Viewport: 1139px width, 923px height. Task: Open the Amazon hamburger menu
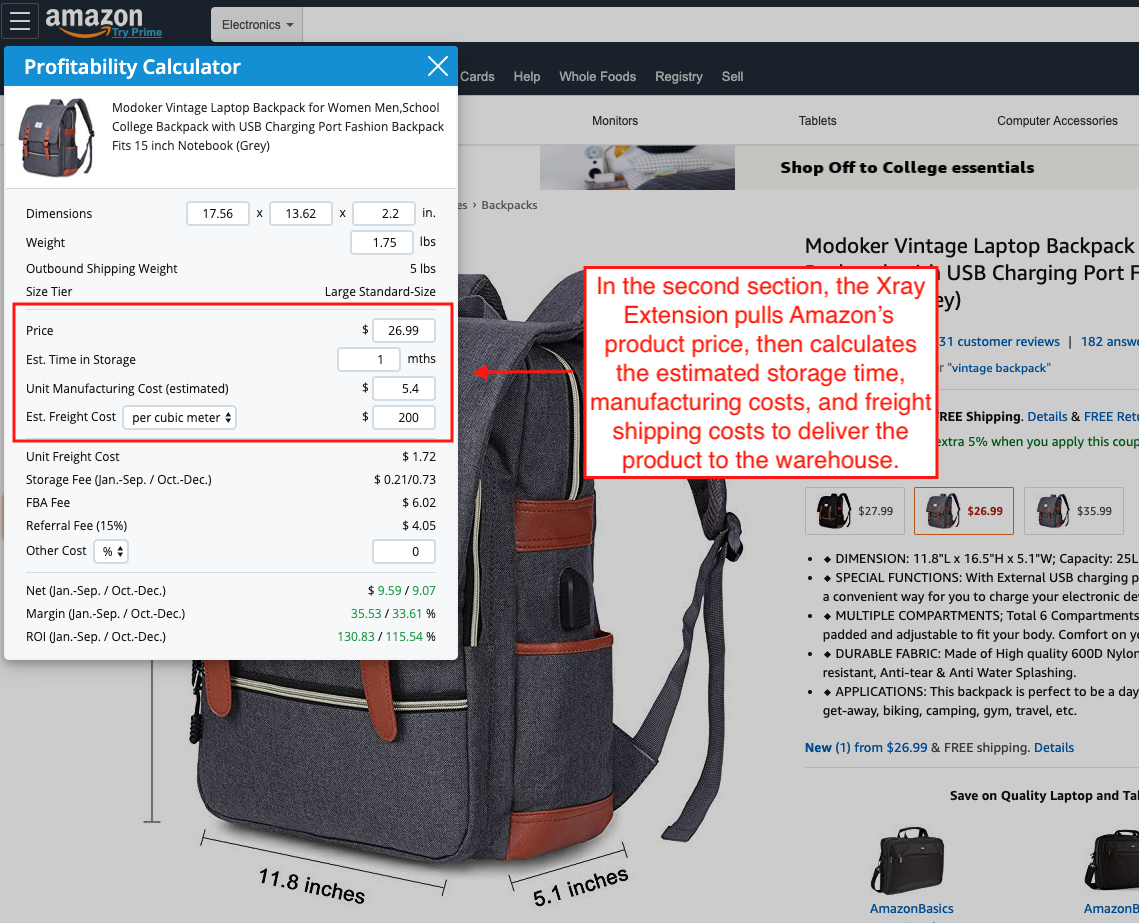[20, 22]
